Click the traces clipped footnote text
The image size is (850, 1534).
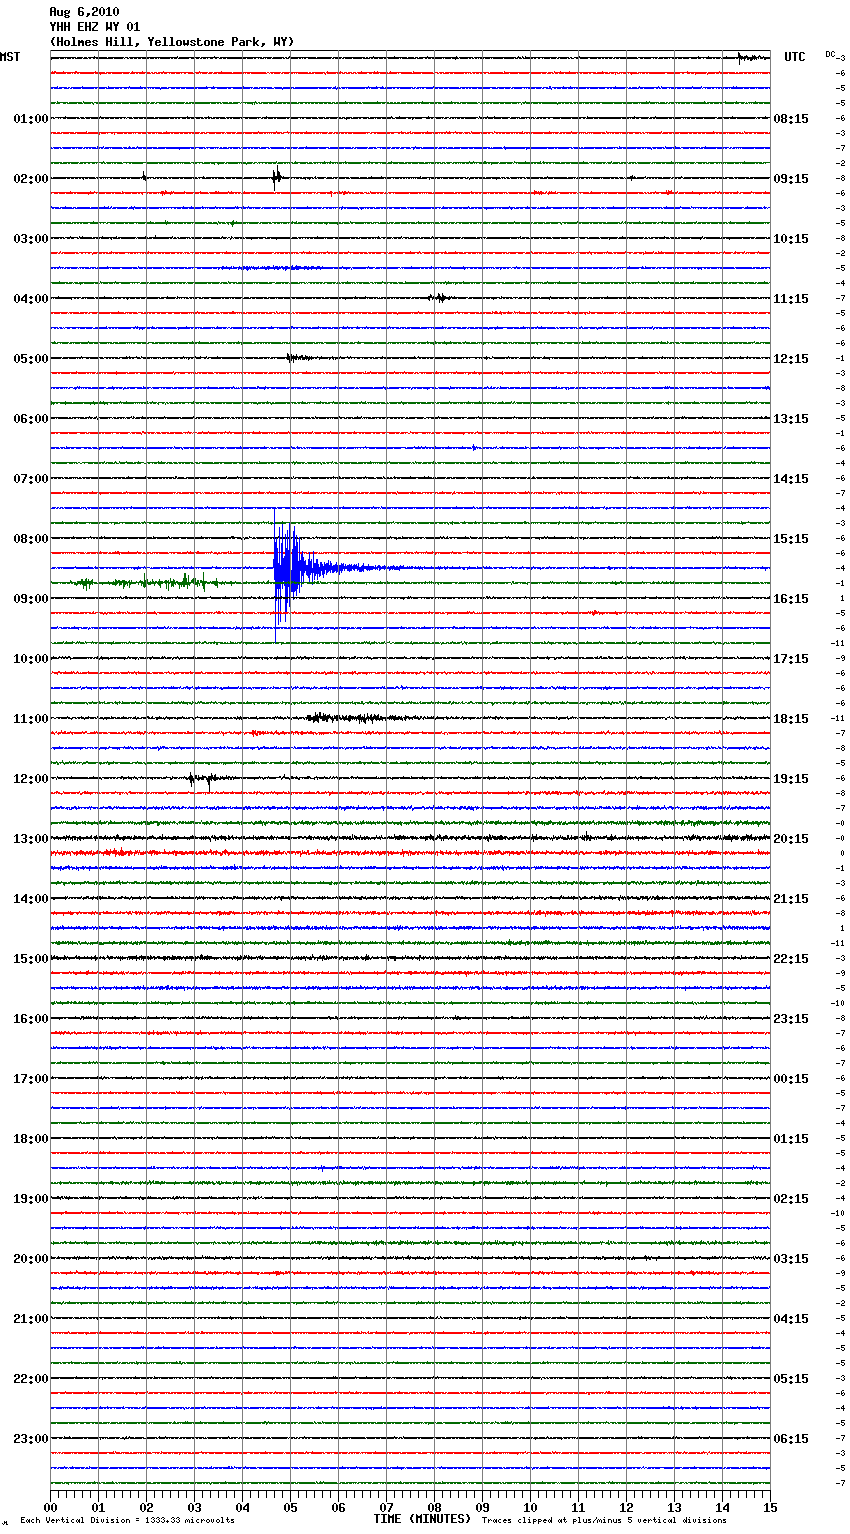tap(604, 1520)
